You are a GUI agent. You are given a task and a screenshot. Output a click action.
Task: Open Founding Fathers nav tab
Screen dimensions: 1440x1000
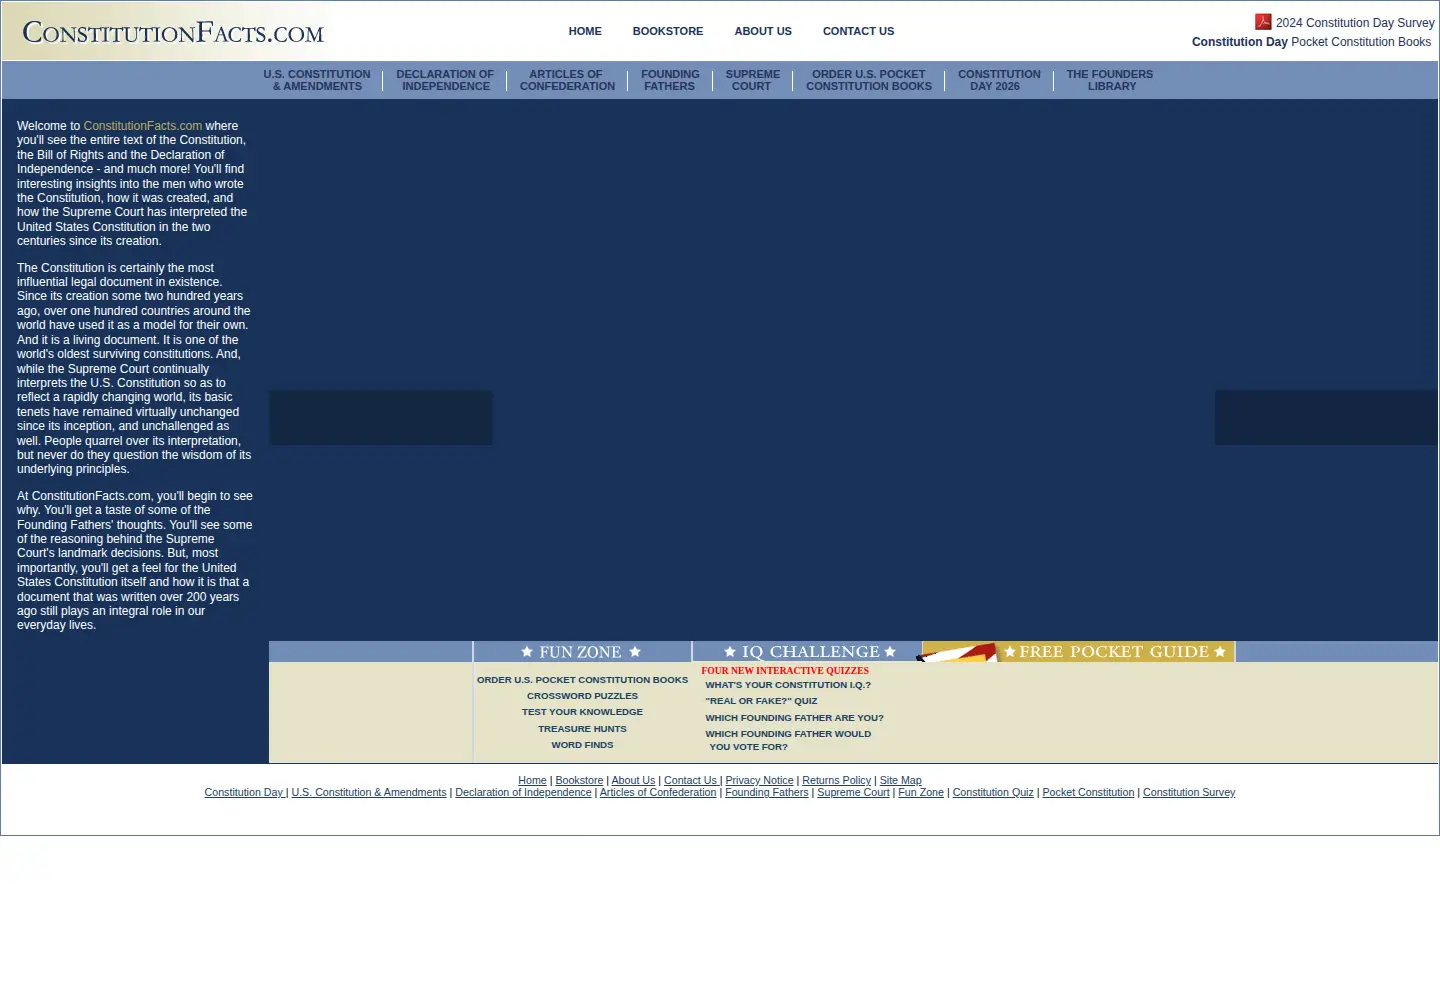tap(670, 80)
